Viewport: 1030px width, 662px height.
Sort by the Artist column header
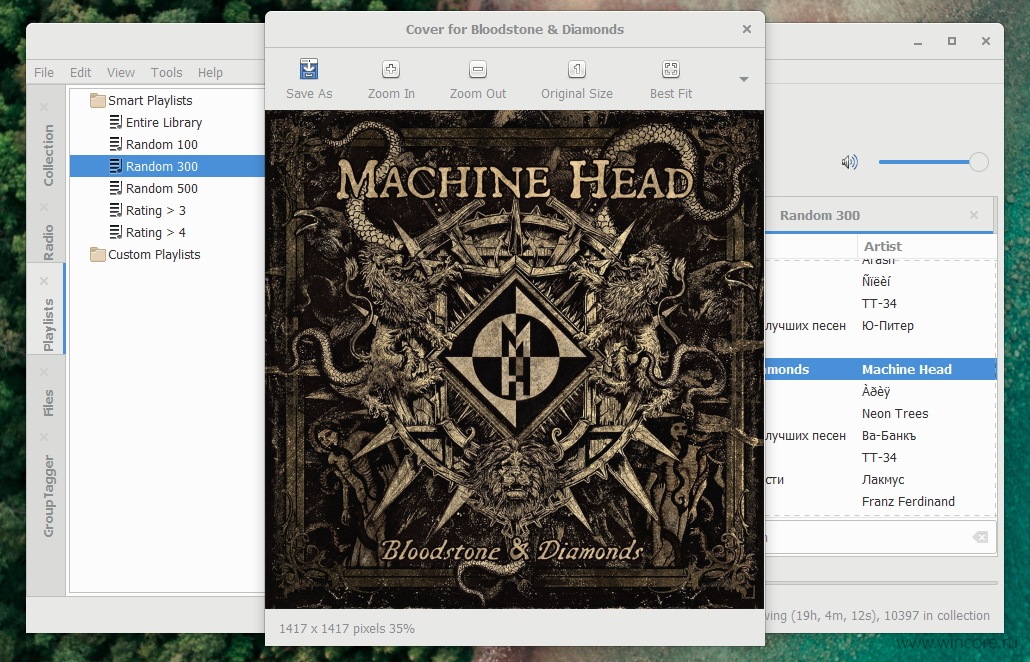(x=882, y=246)
